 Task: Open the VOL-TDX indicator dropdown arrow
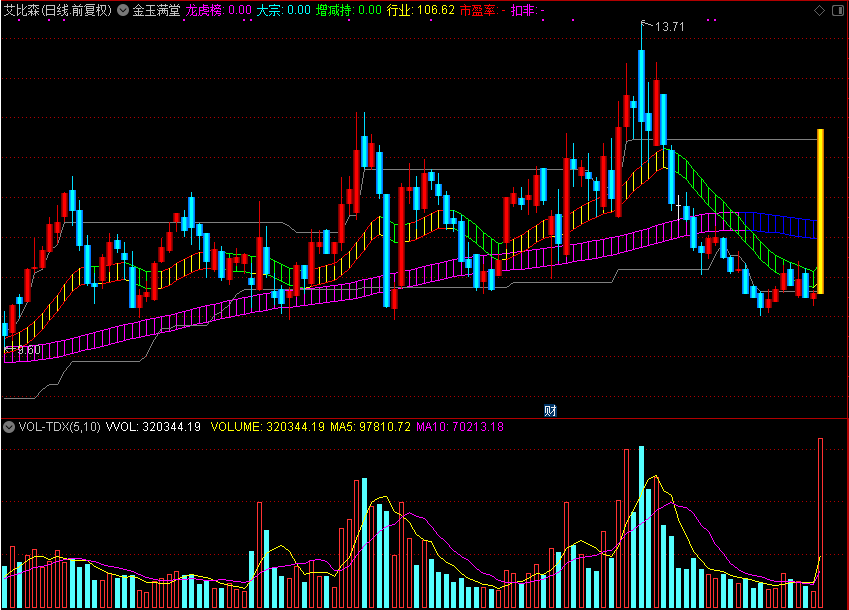pos(9,427)
